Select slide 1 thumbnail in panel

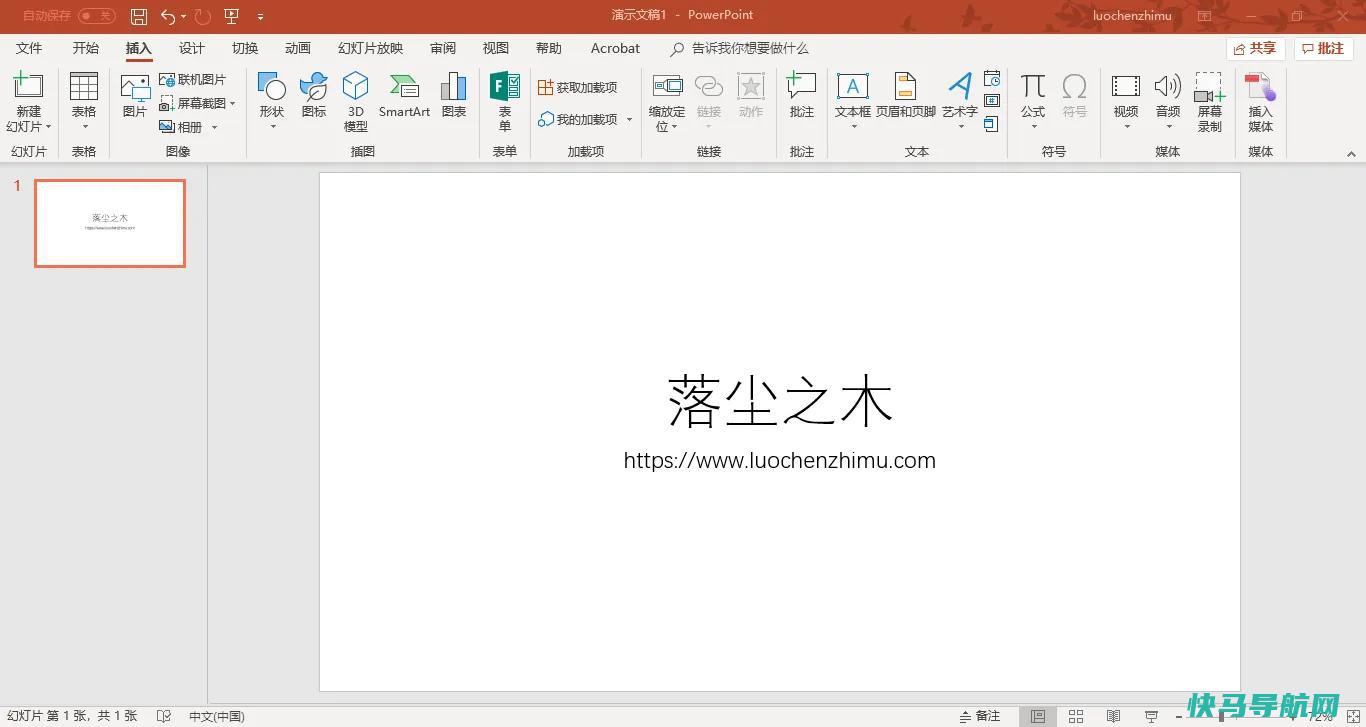point(110,223)
